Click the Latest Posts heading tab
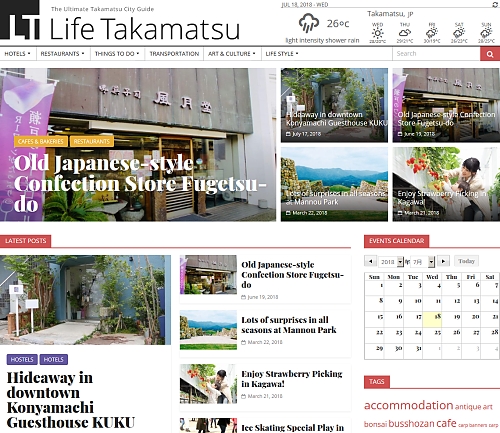 click(26, 241)
